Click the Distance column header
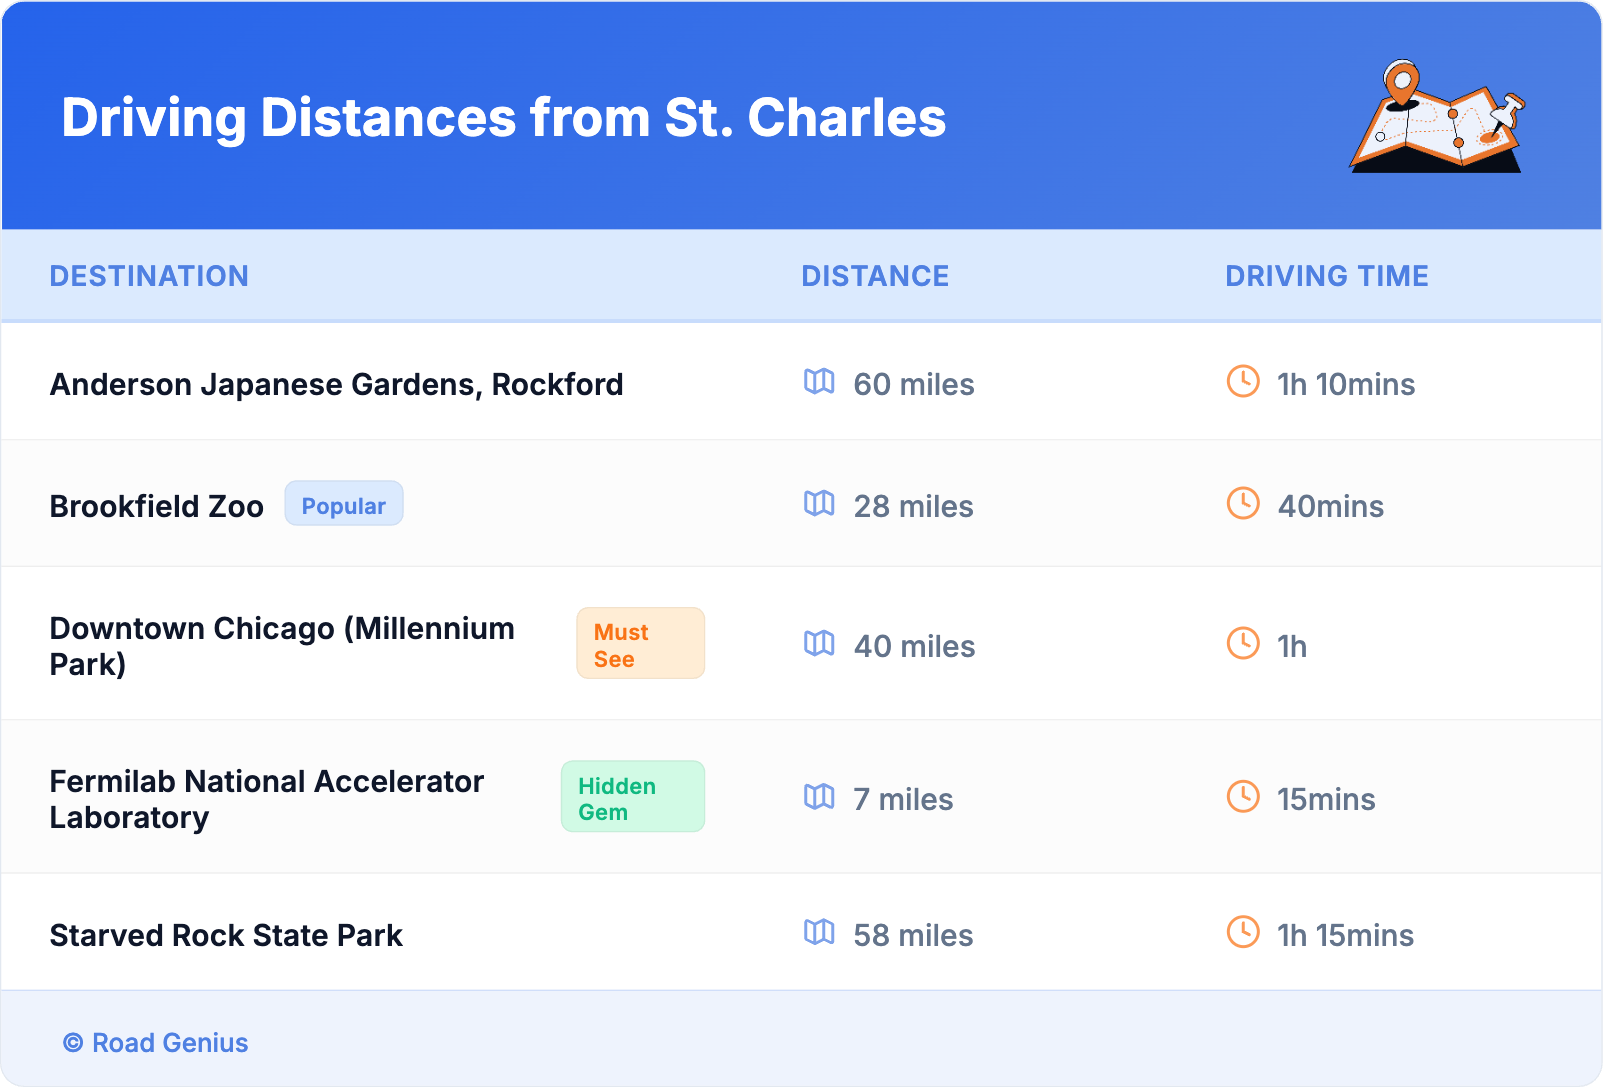This screenshot has height=1088, width=1604. tap(875, 276)
